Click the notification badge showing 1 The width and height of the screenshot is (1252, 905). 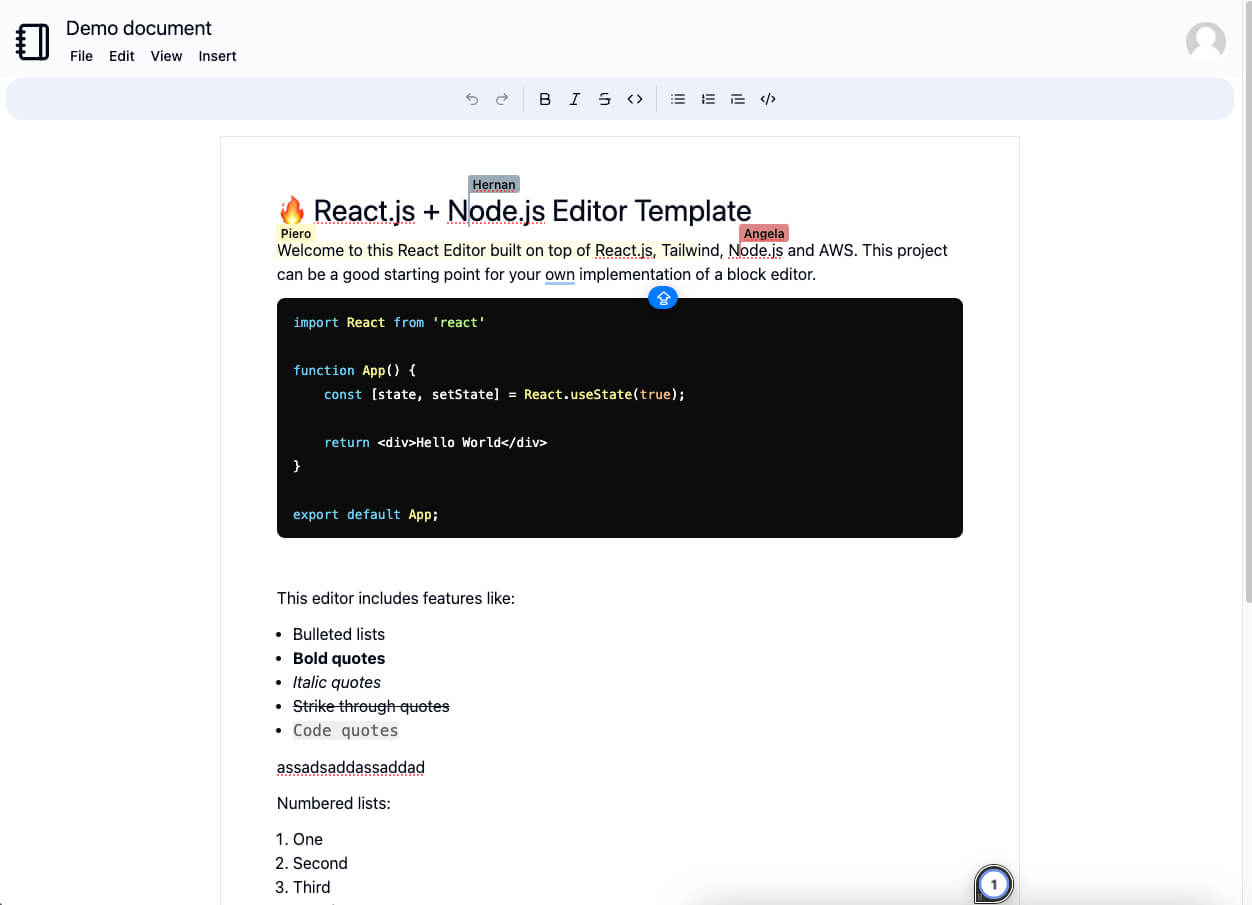994,884
